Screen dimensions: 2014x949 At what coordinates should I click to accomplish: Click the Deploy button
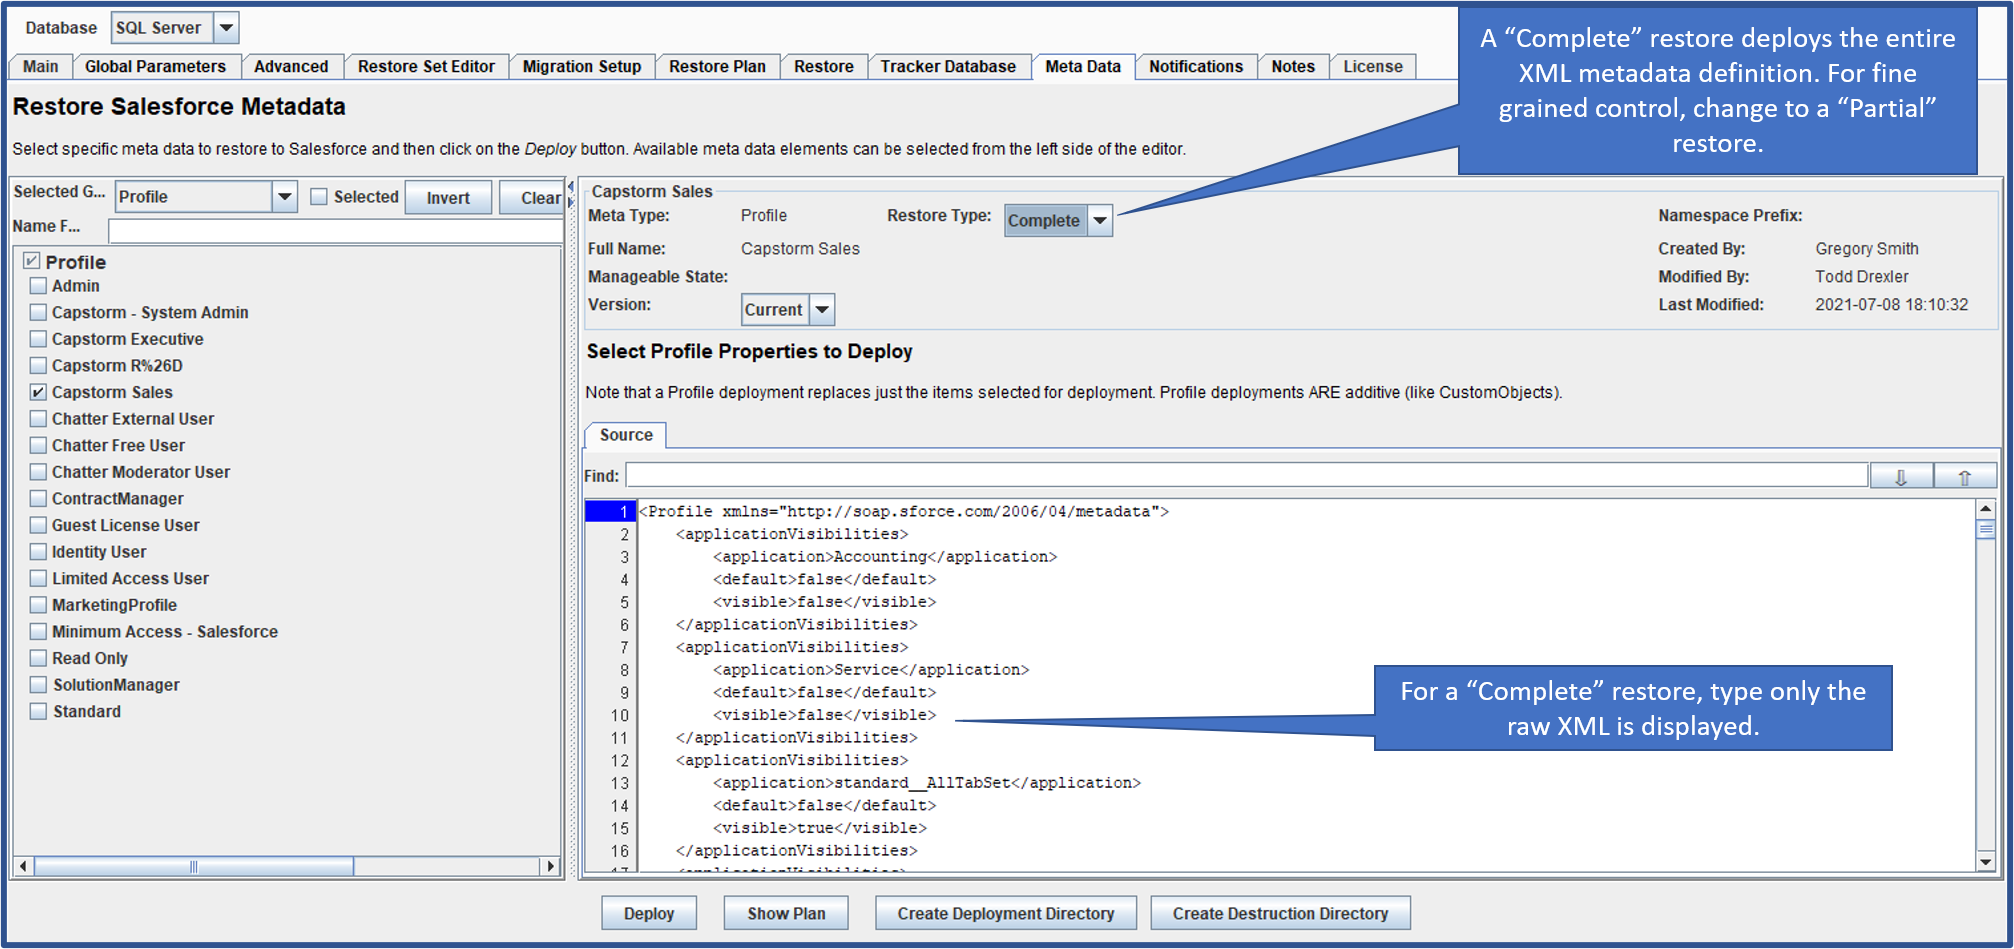click(x=649, y=913)
